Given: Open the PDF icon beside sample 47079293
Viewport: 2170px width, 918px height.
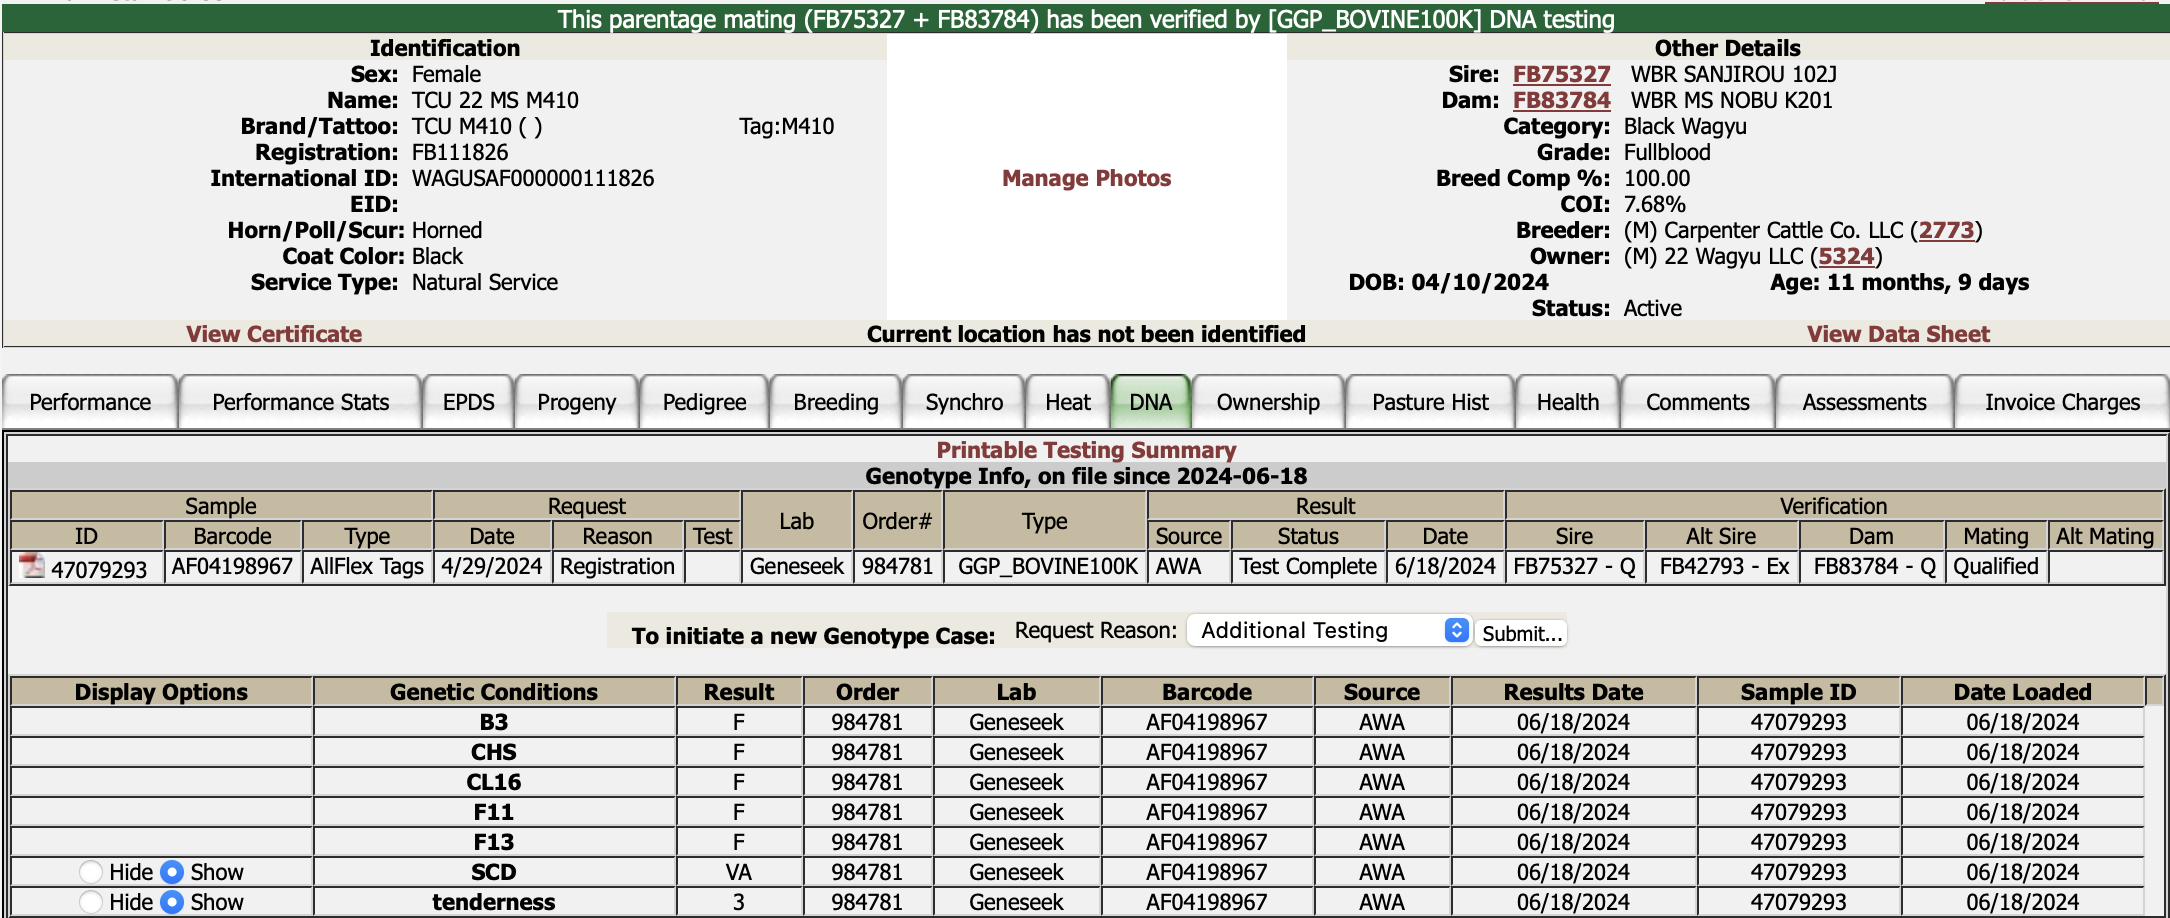Looking at the screenshot, I should tap(32, 567).
